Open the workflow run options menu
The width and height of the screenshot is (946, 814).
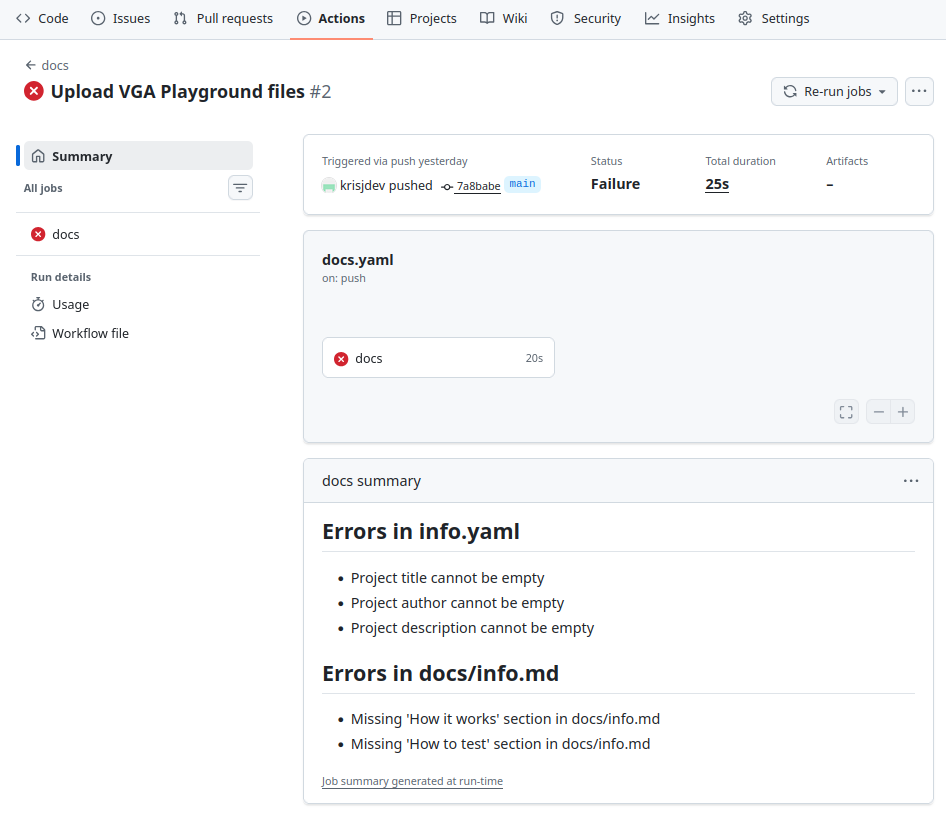point(919,92)
